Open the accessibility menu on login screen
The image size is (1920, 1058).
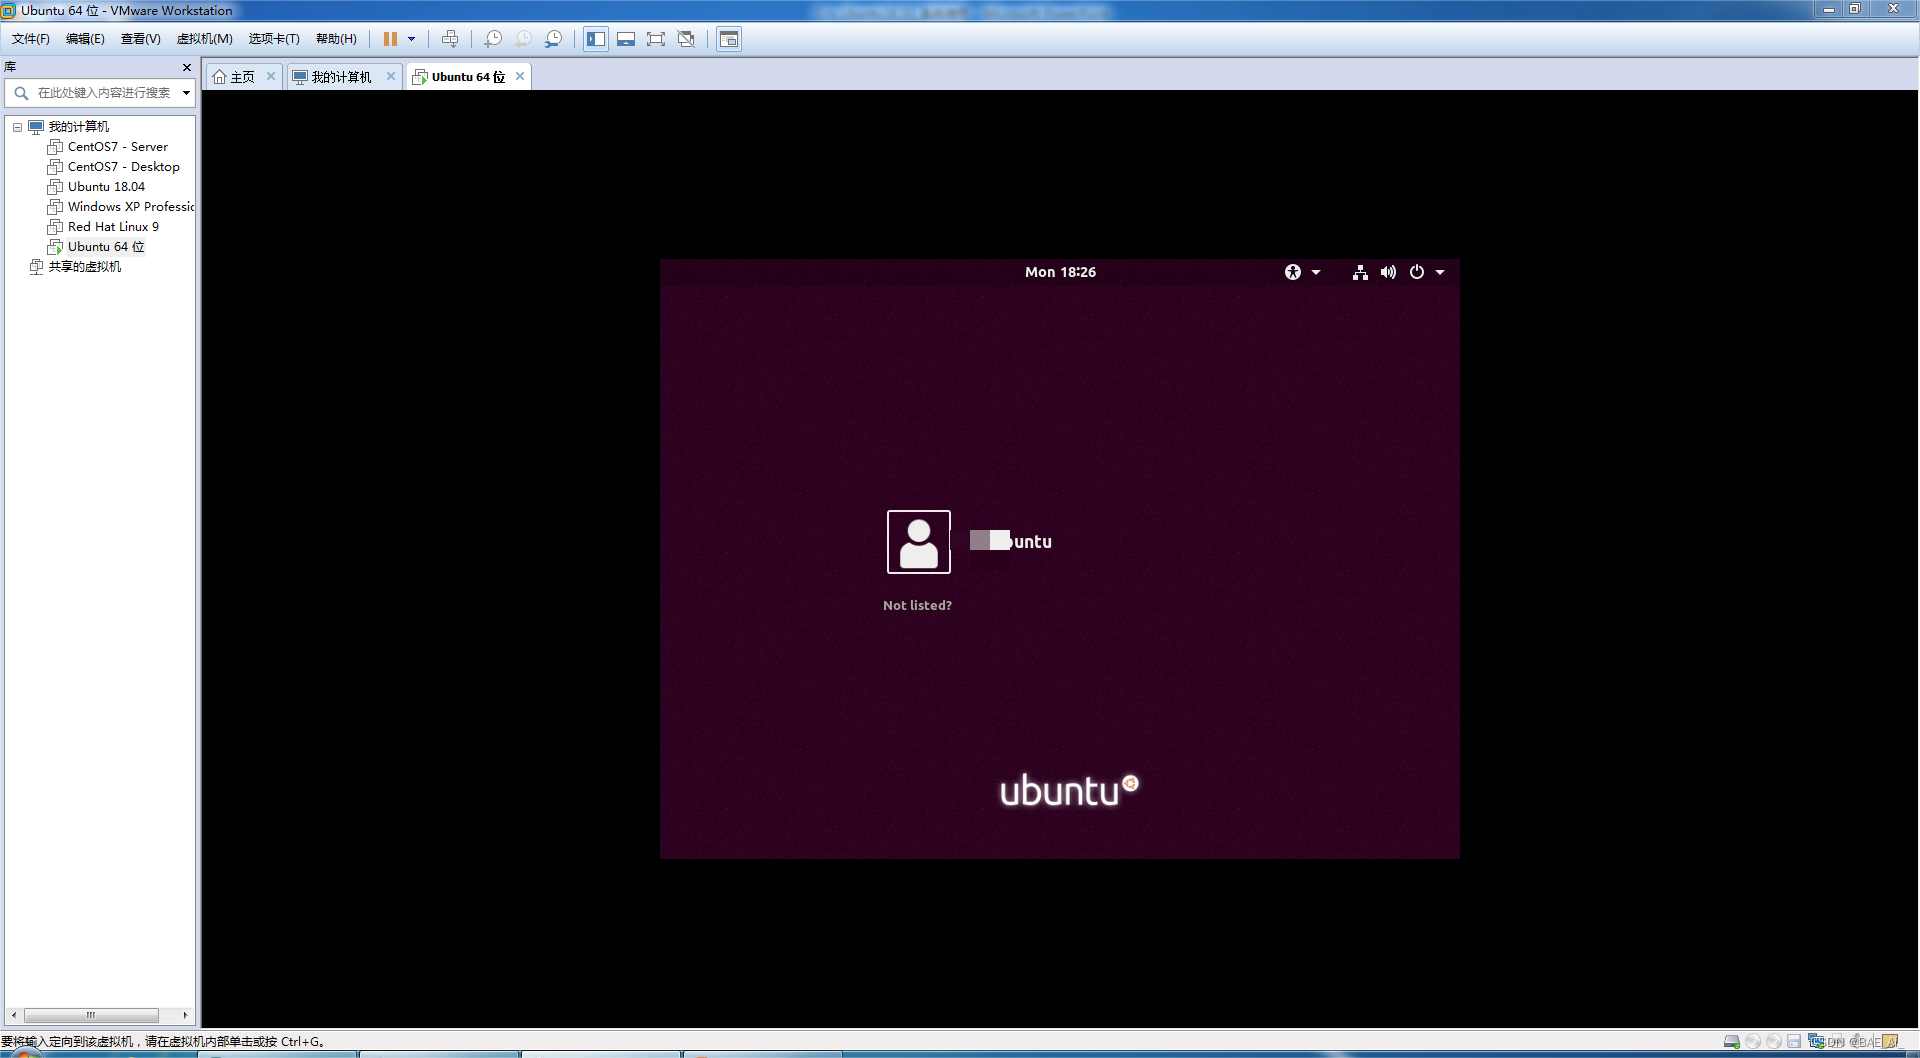point(1293,272)
